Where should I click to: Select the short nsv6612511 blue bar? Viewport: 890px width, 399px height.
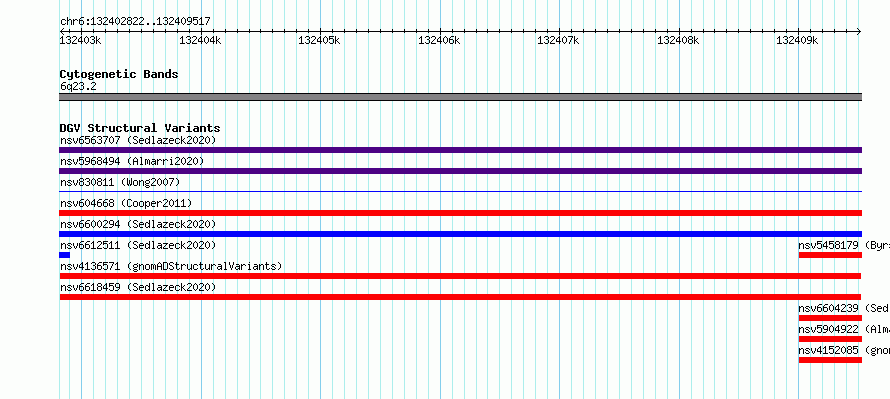tap(65, 255)
